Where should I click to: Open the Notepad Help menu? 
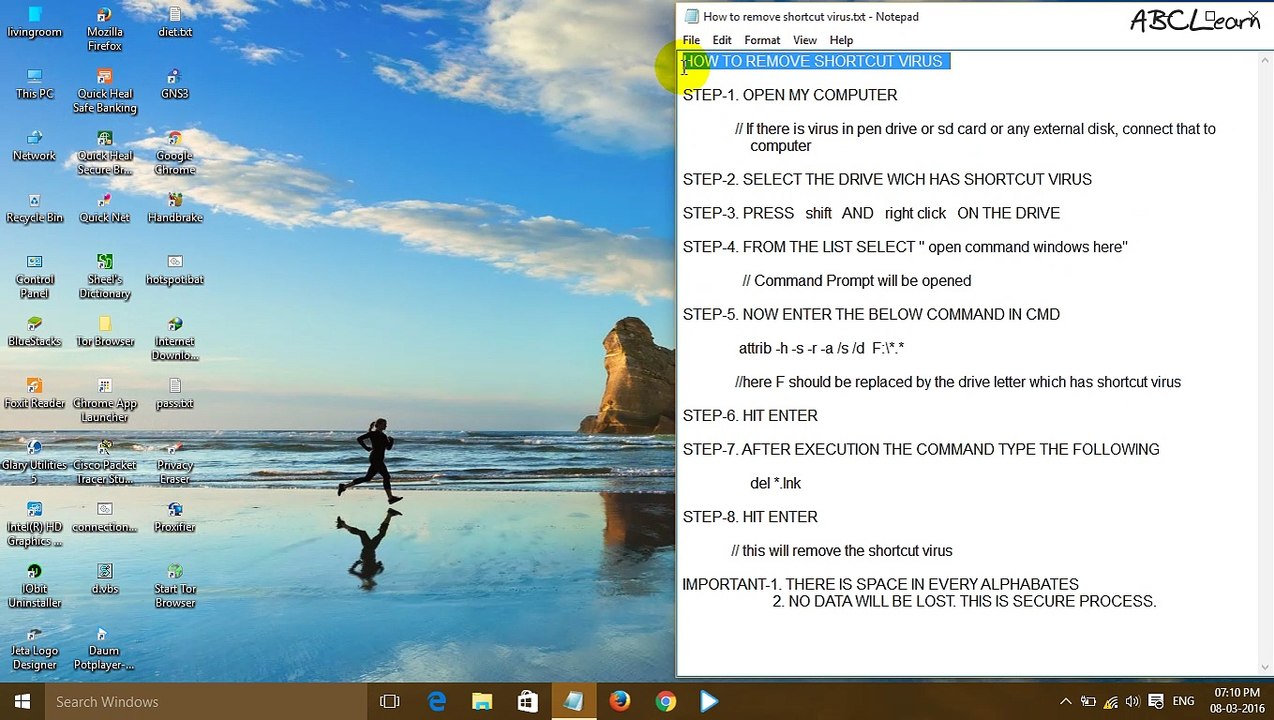coord(841,40)
